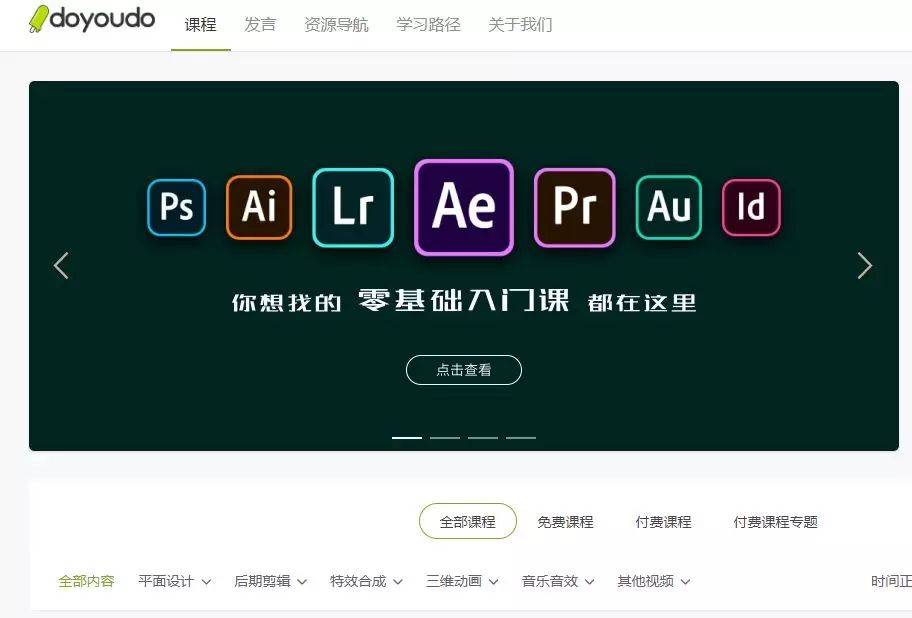Open the 课程 navigation tab
This screenshot has height=618, width=912.
pyautogui.click(x=201, y=24)
